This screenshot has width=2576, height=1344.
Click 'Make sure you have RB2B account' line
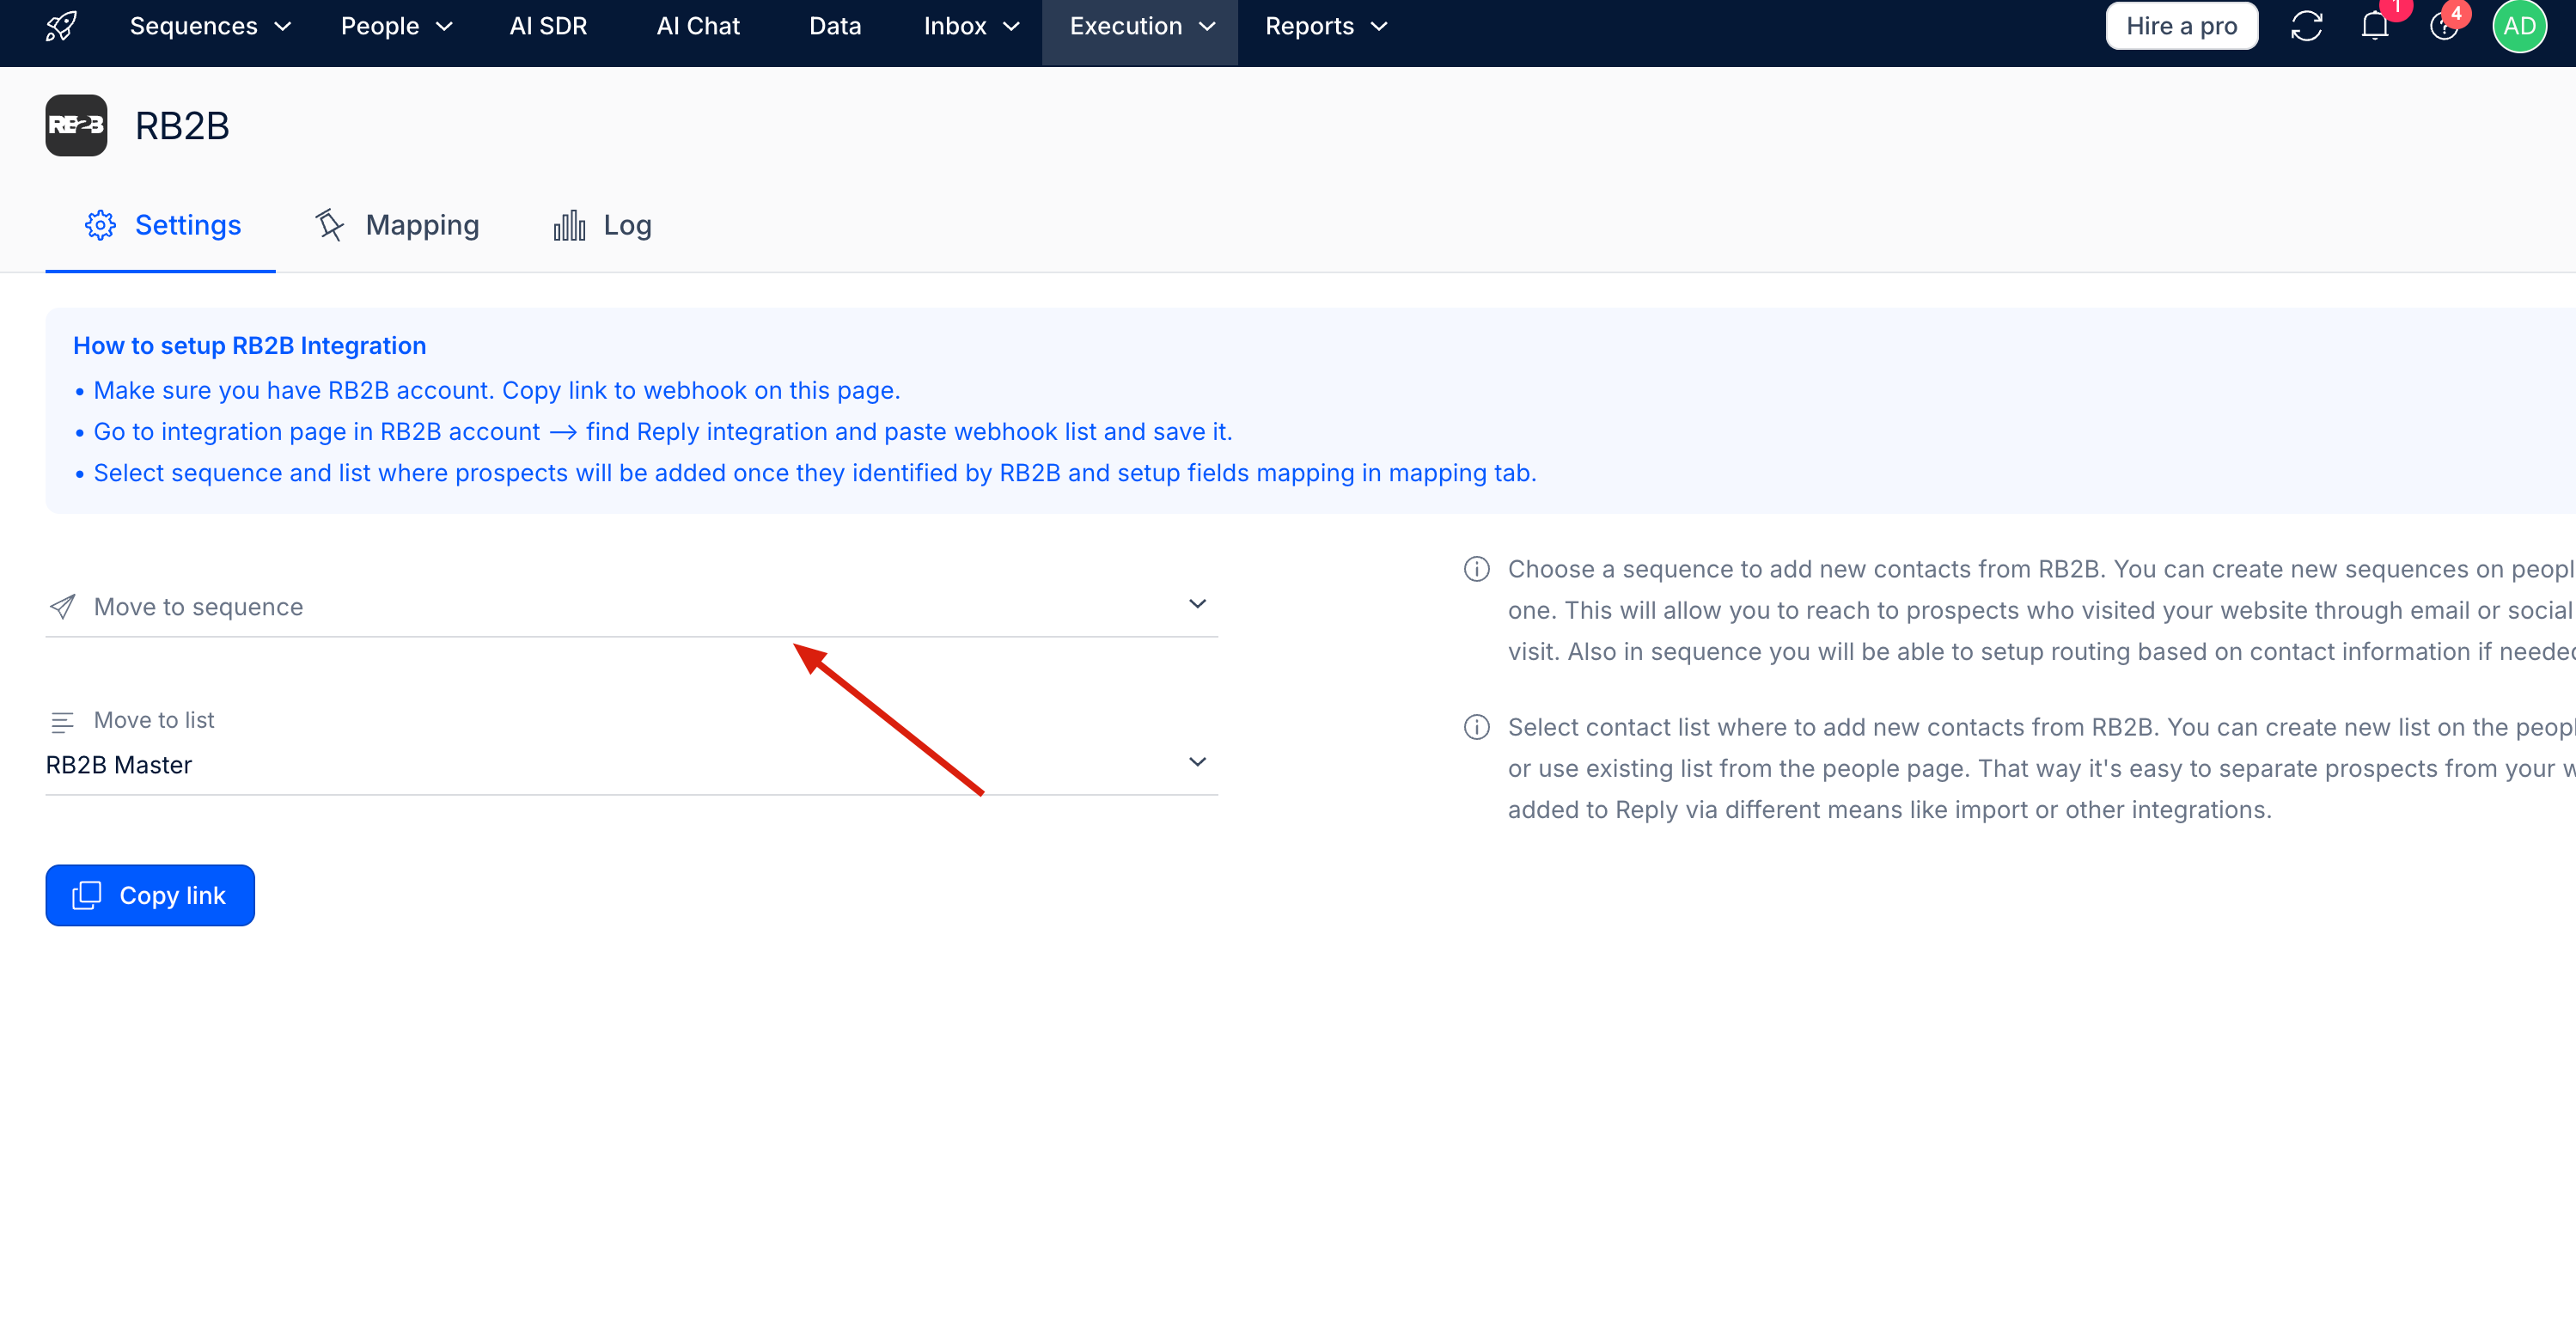497,390
